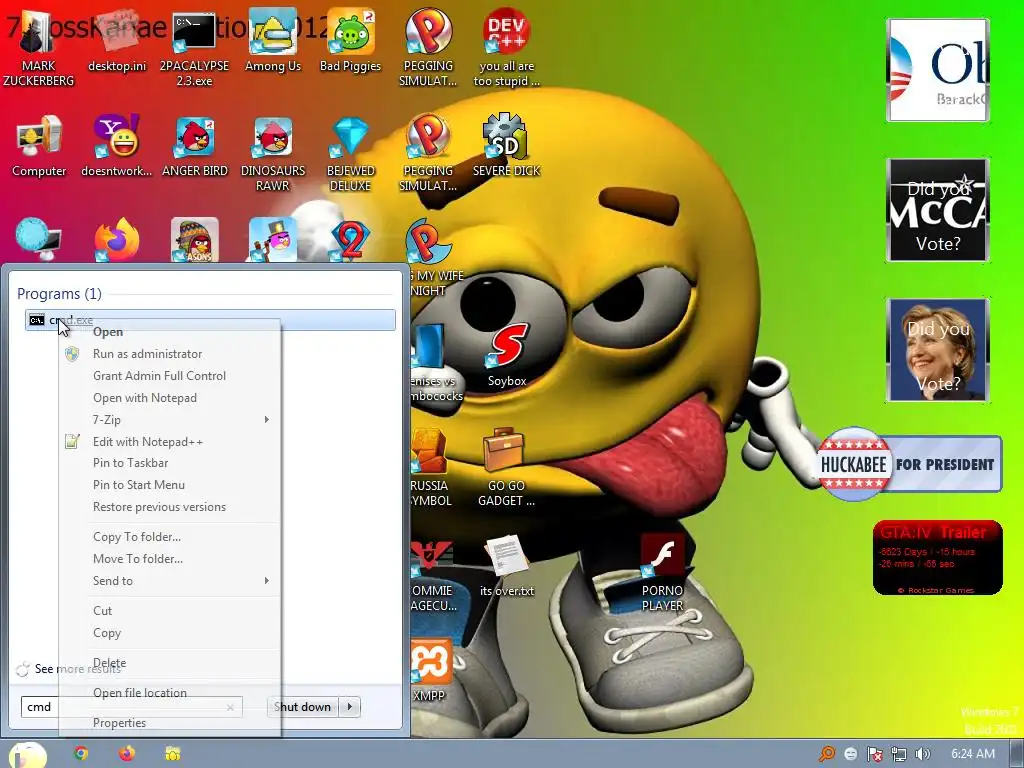Choose Copy in the context menu

tap(170, 633)
